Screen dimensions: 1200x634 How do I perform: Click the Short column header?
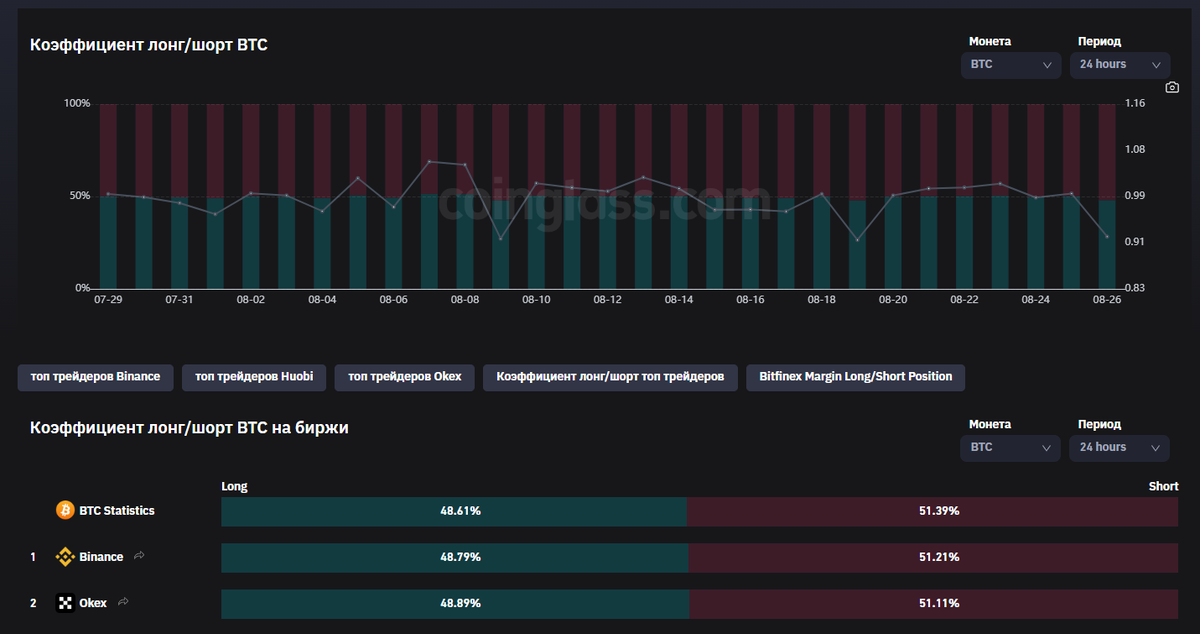[1164, 487]
